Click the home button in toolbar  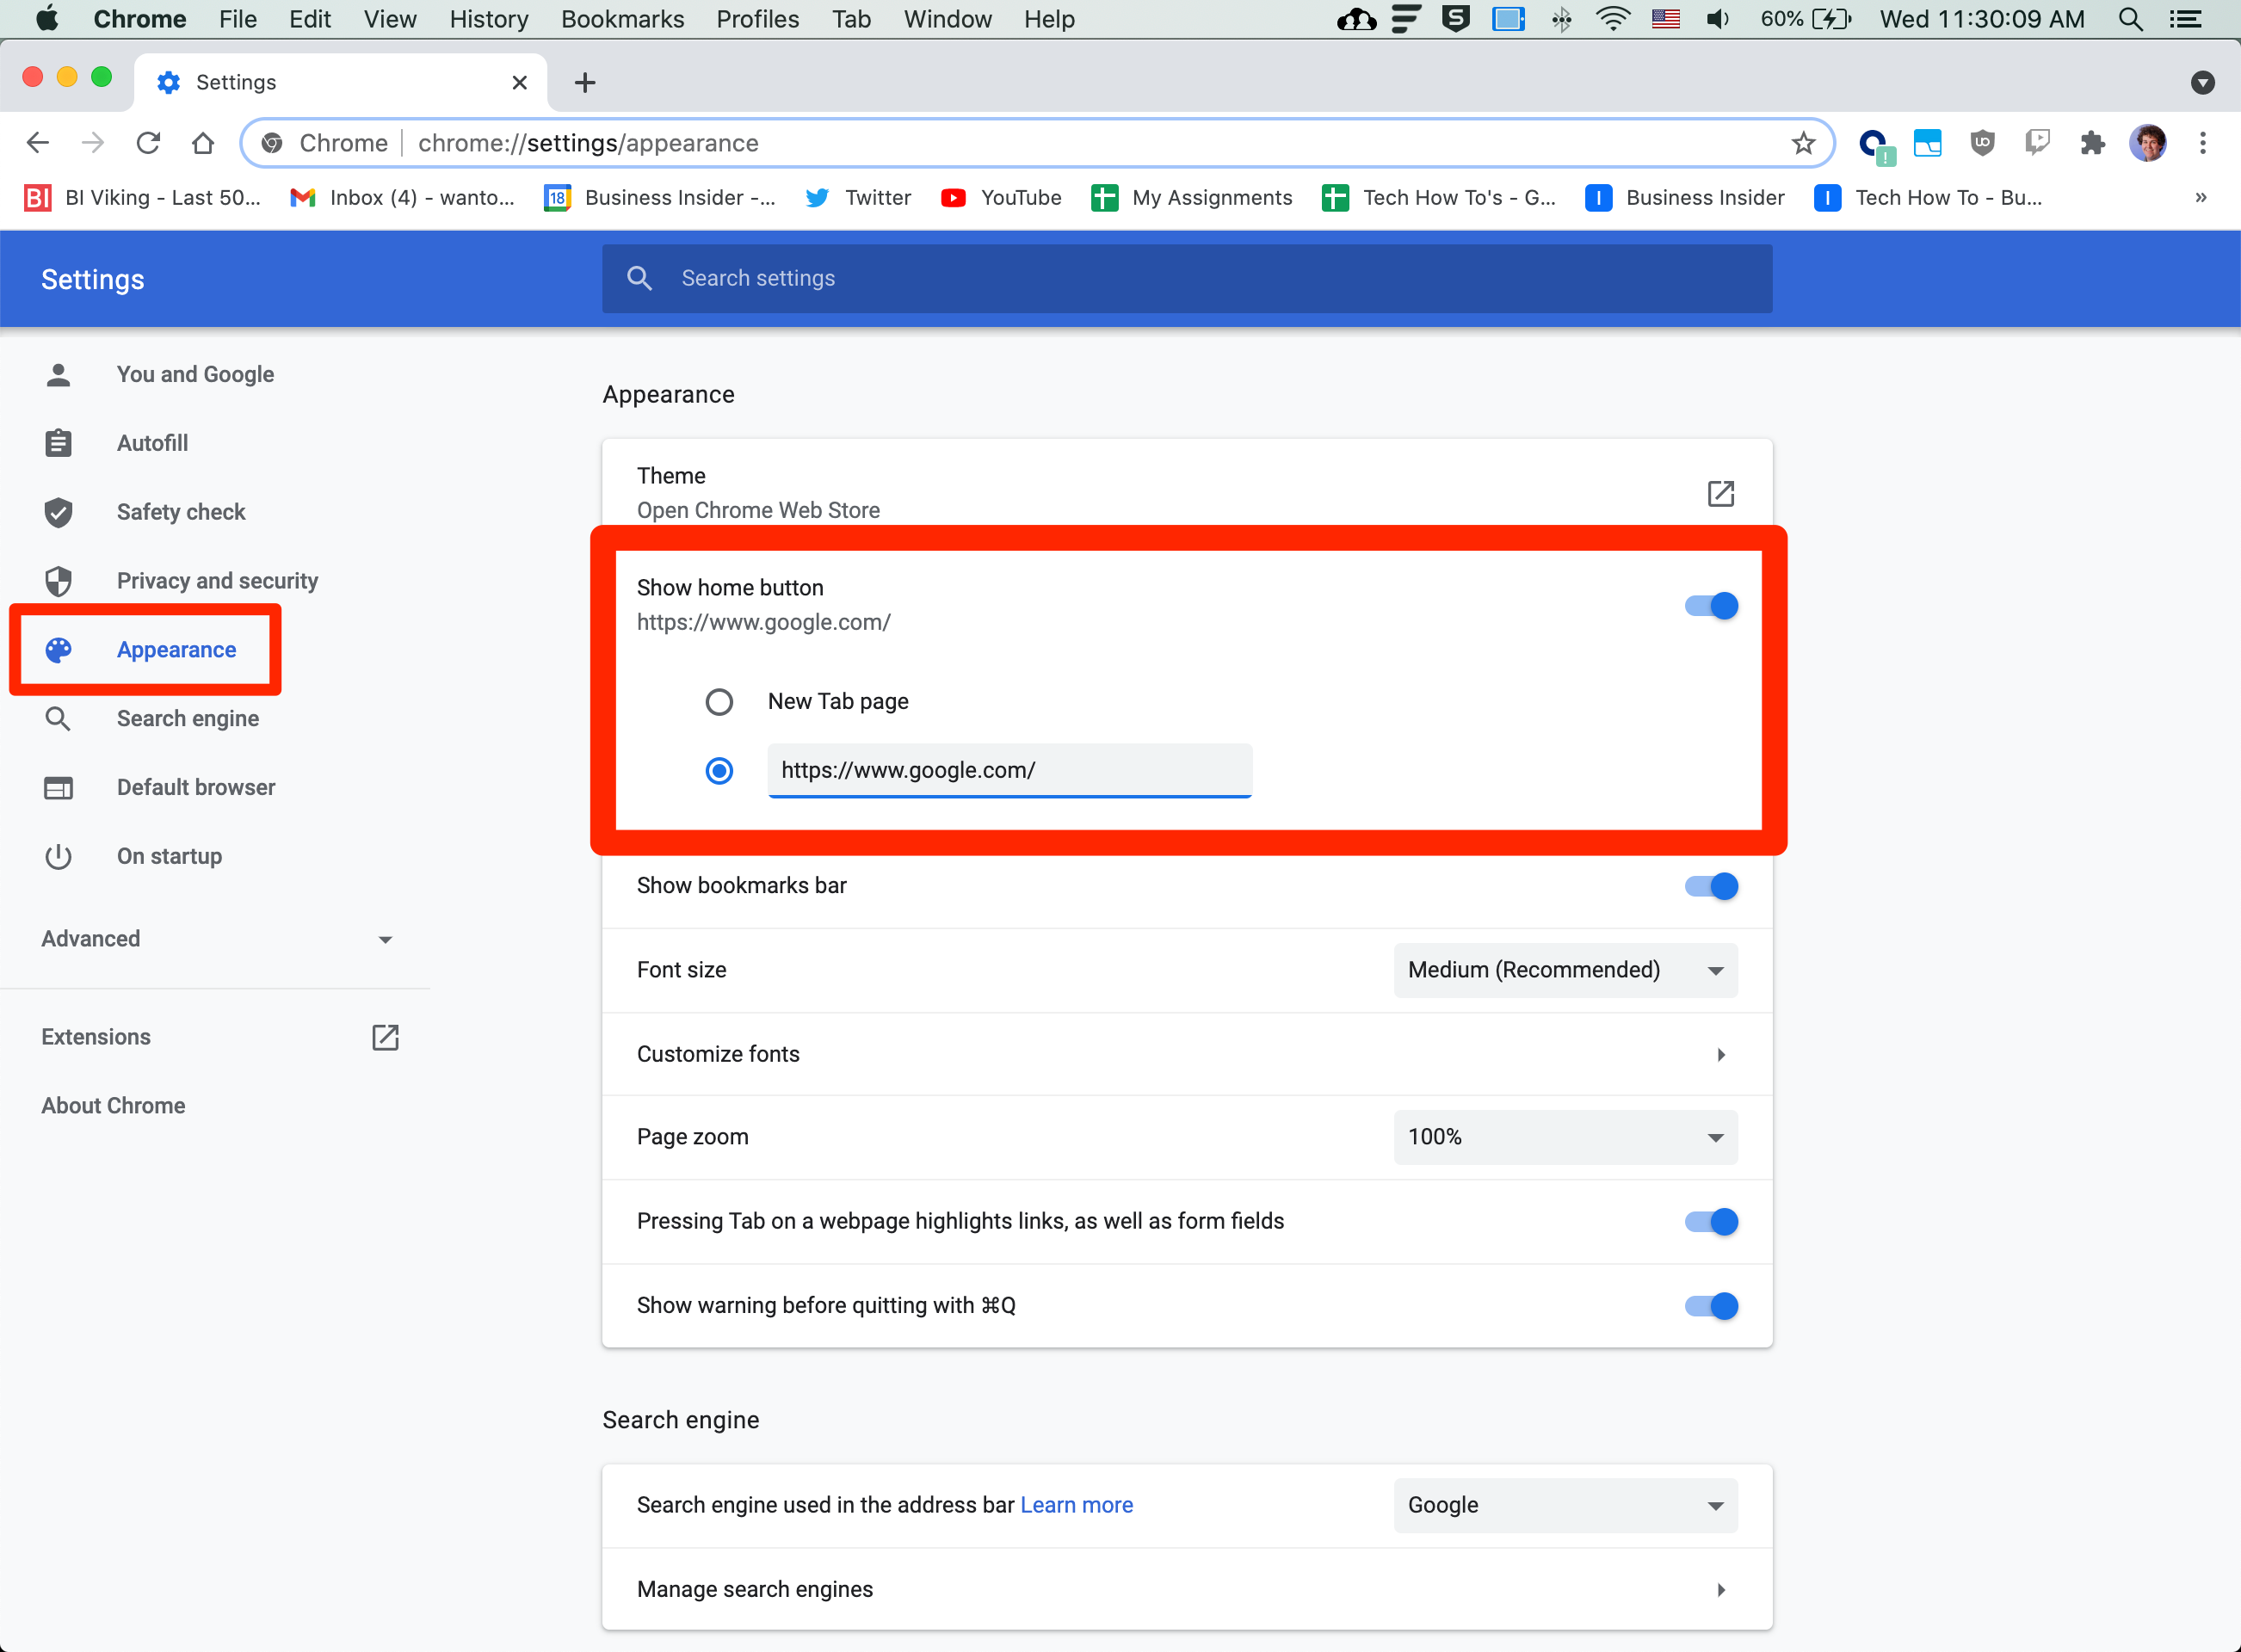pos(203,143)
